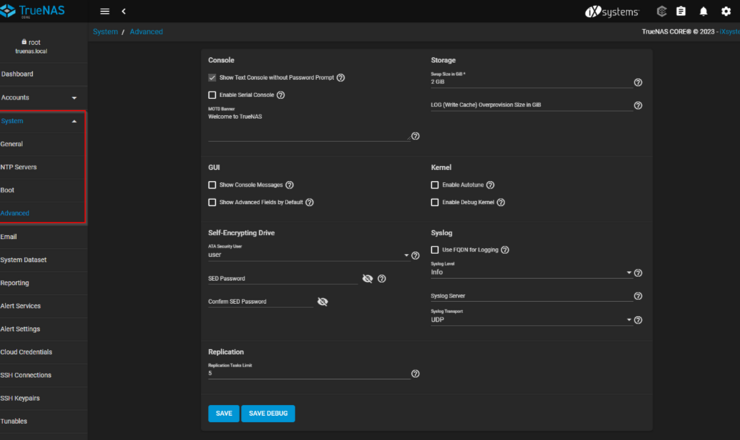Expand the Accounts sidebar section
This screenshot has width=740, height=440.
(x=42, y=98)
